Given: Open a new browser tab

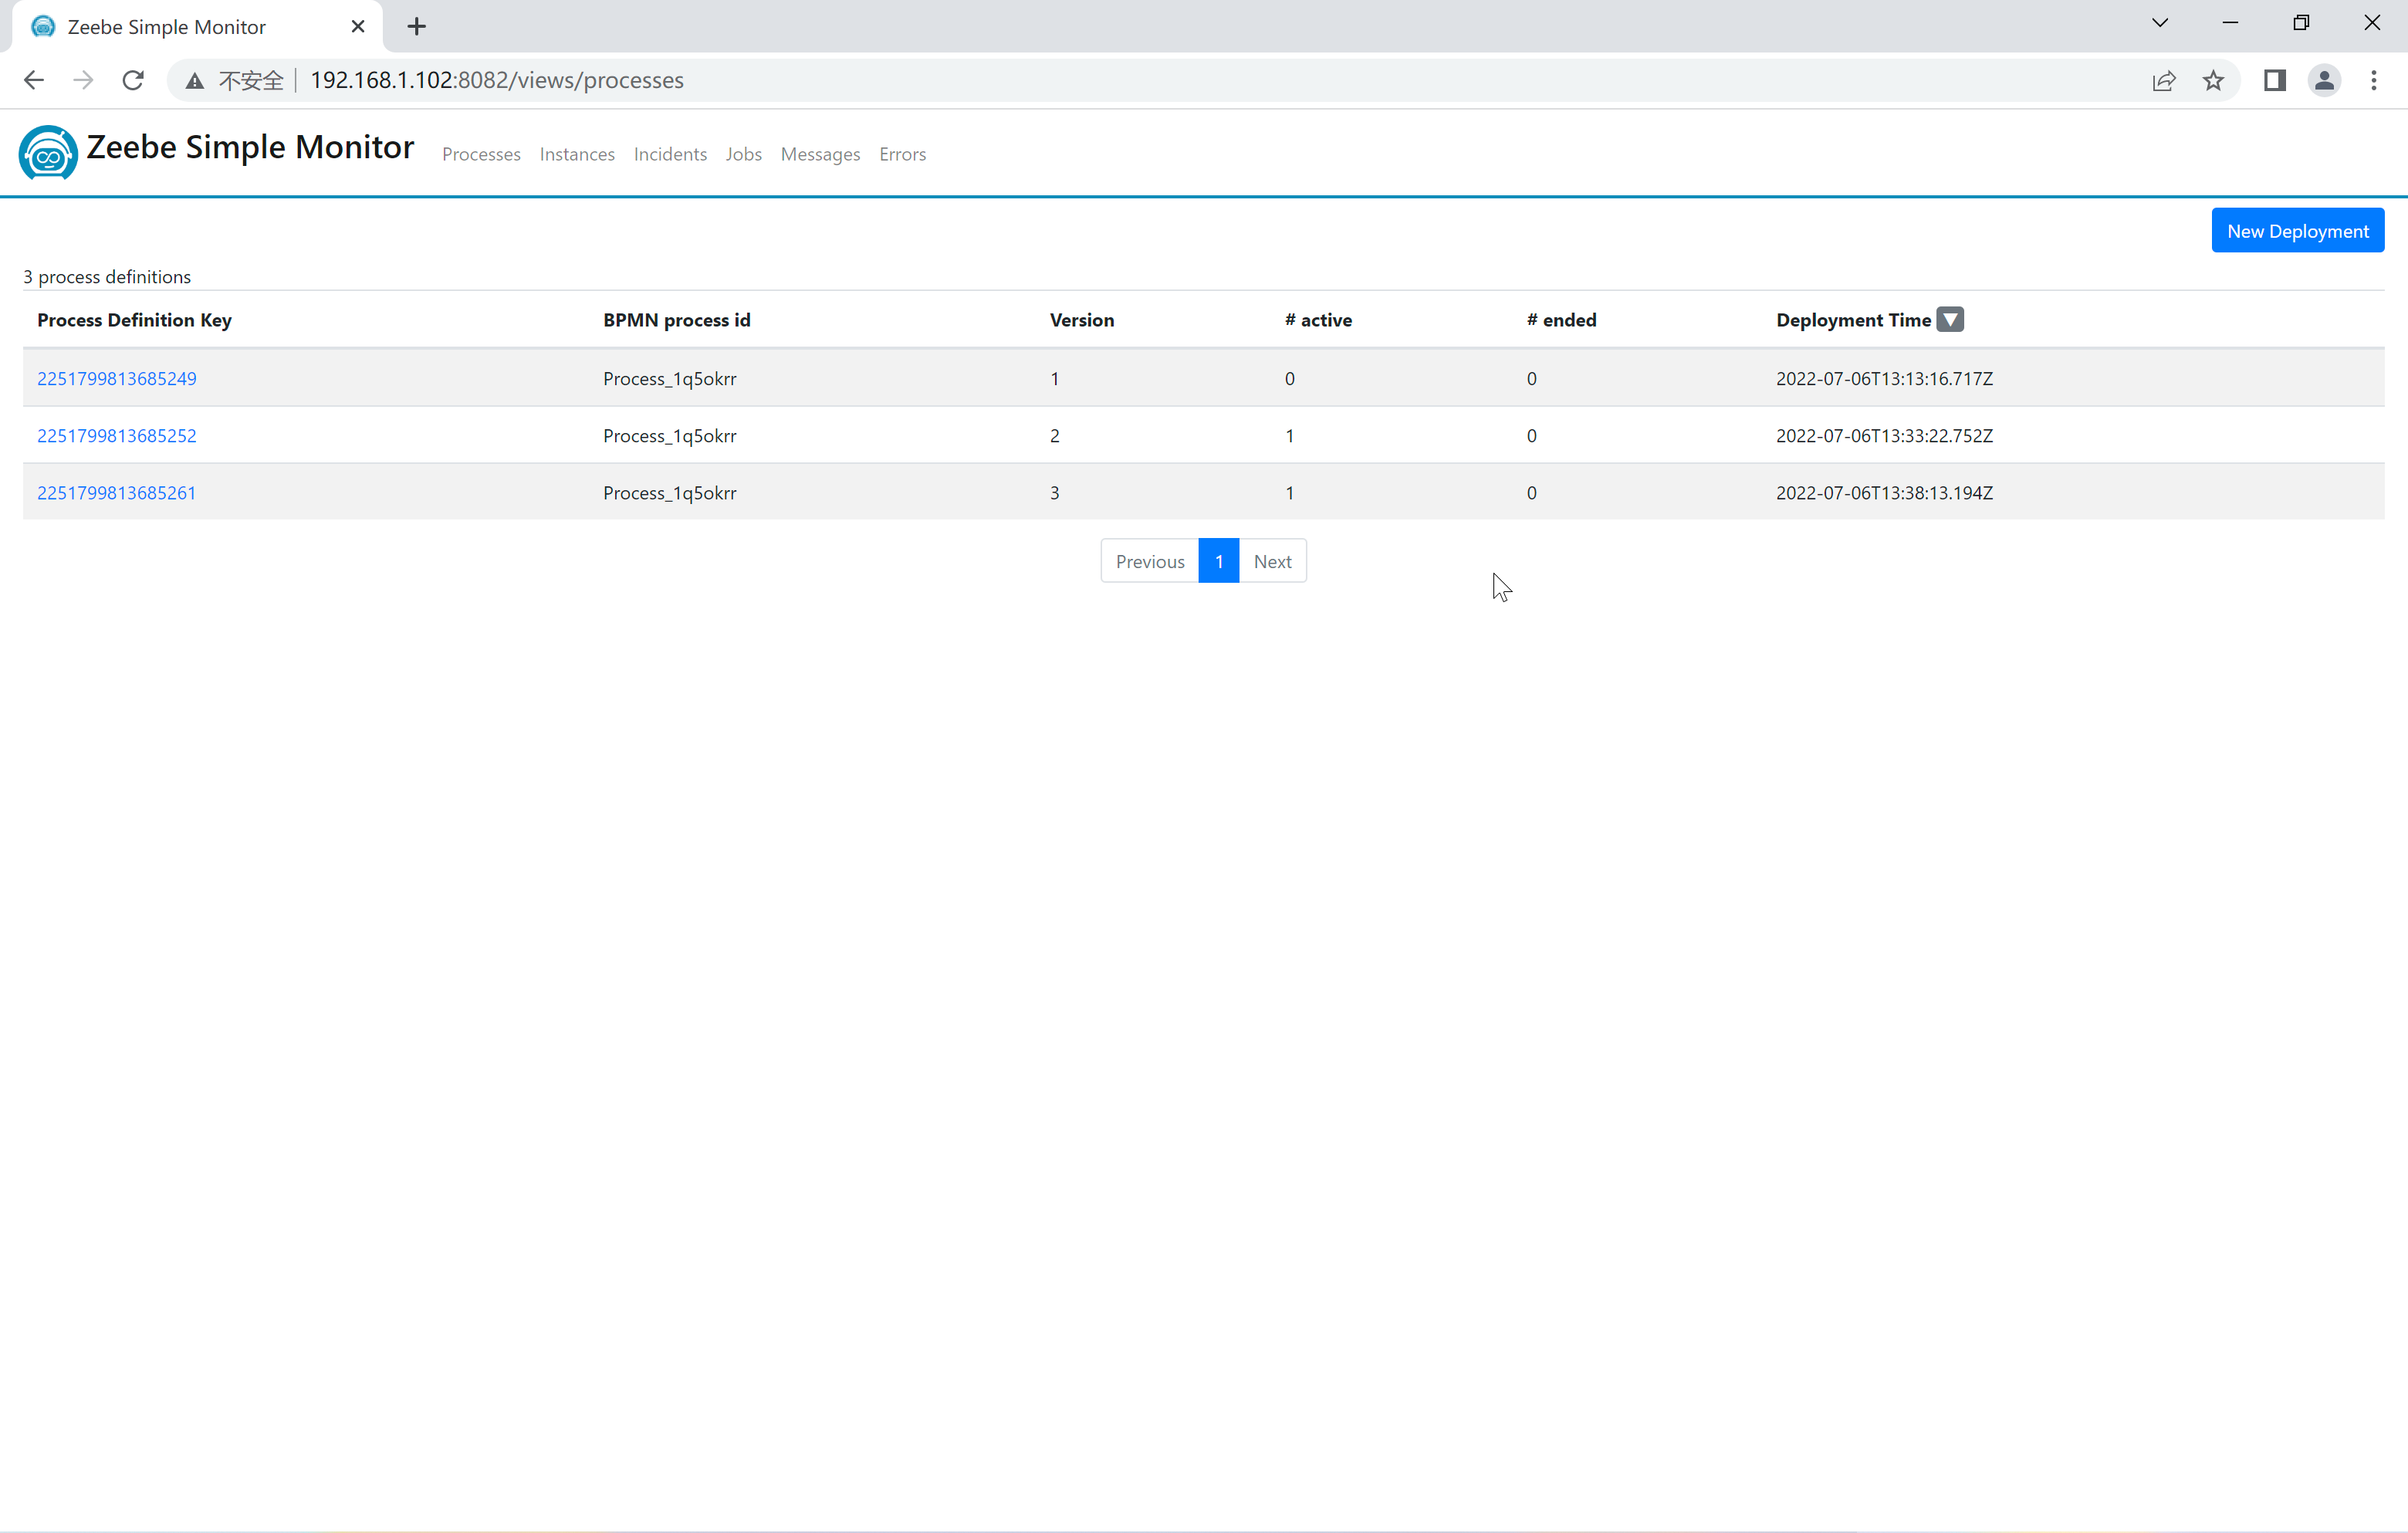Looking at the screenshot, I should (417, 27).
